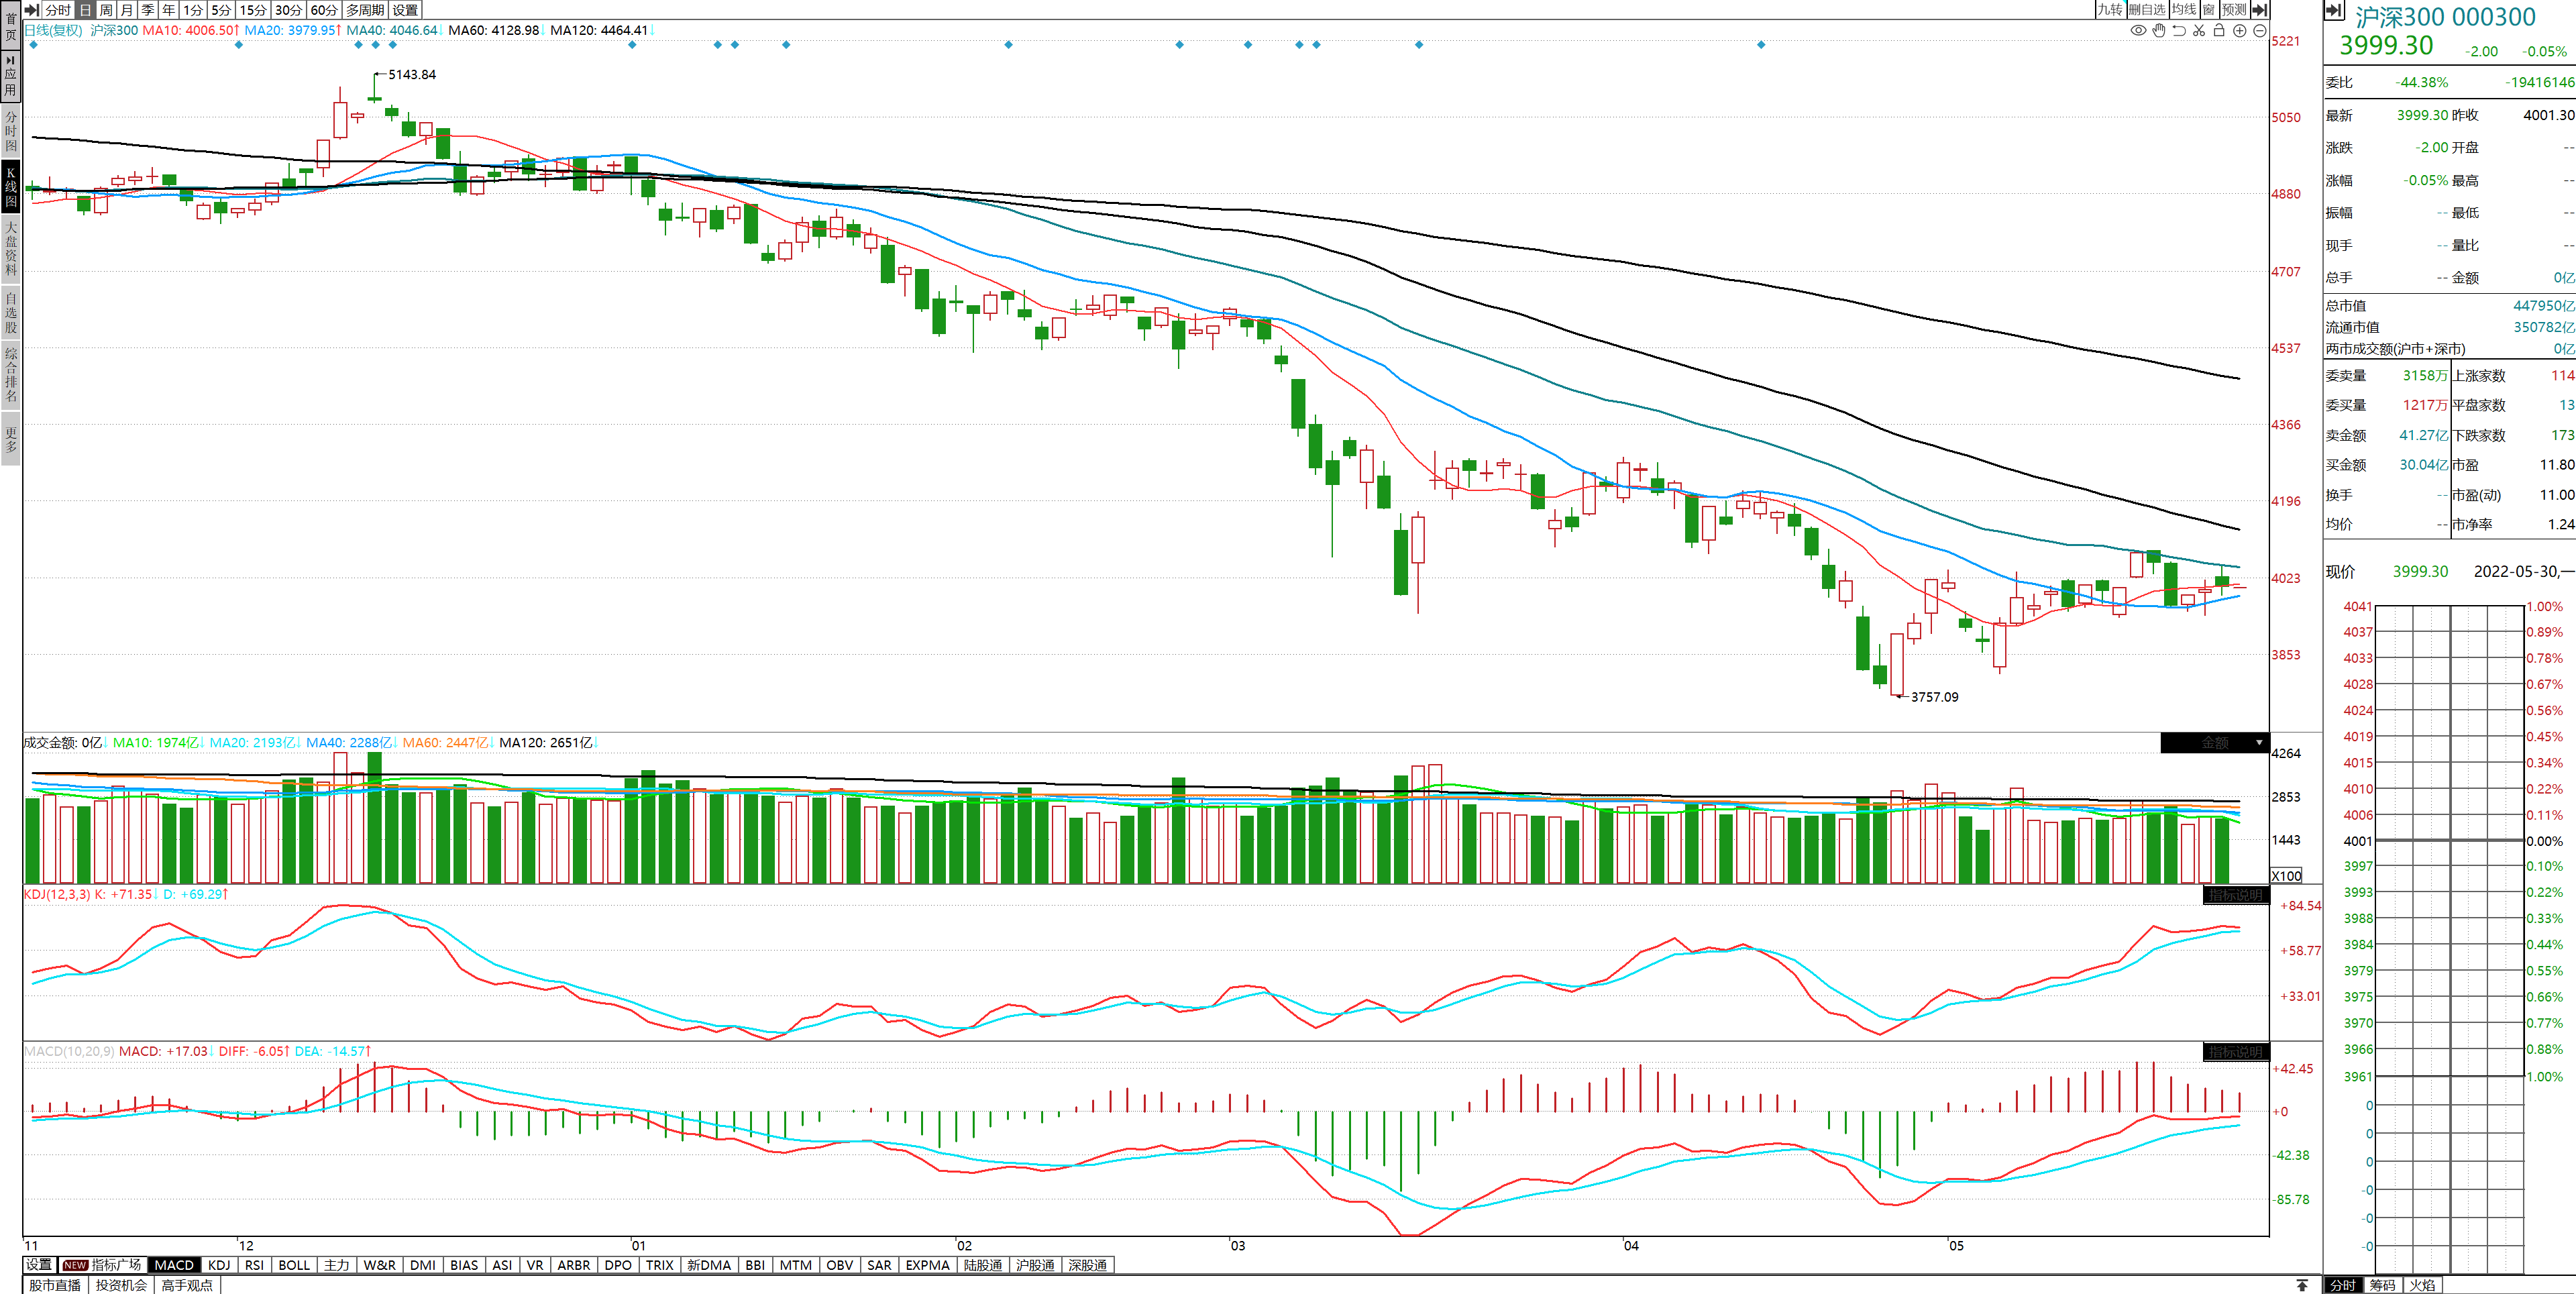
Task: Click the scissors cut icon
Action: (x=2199, y=31)
